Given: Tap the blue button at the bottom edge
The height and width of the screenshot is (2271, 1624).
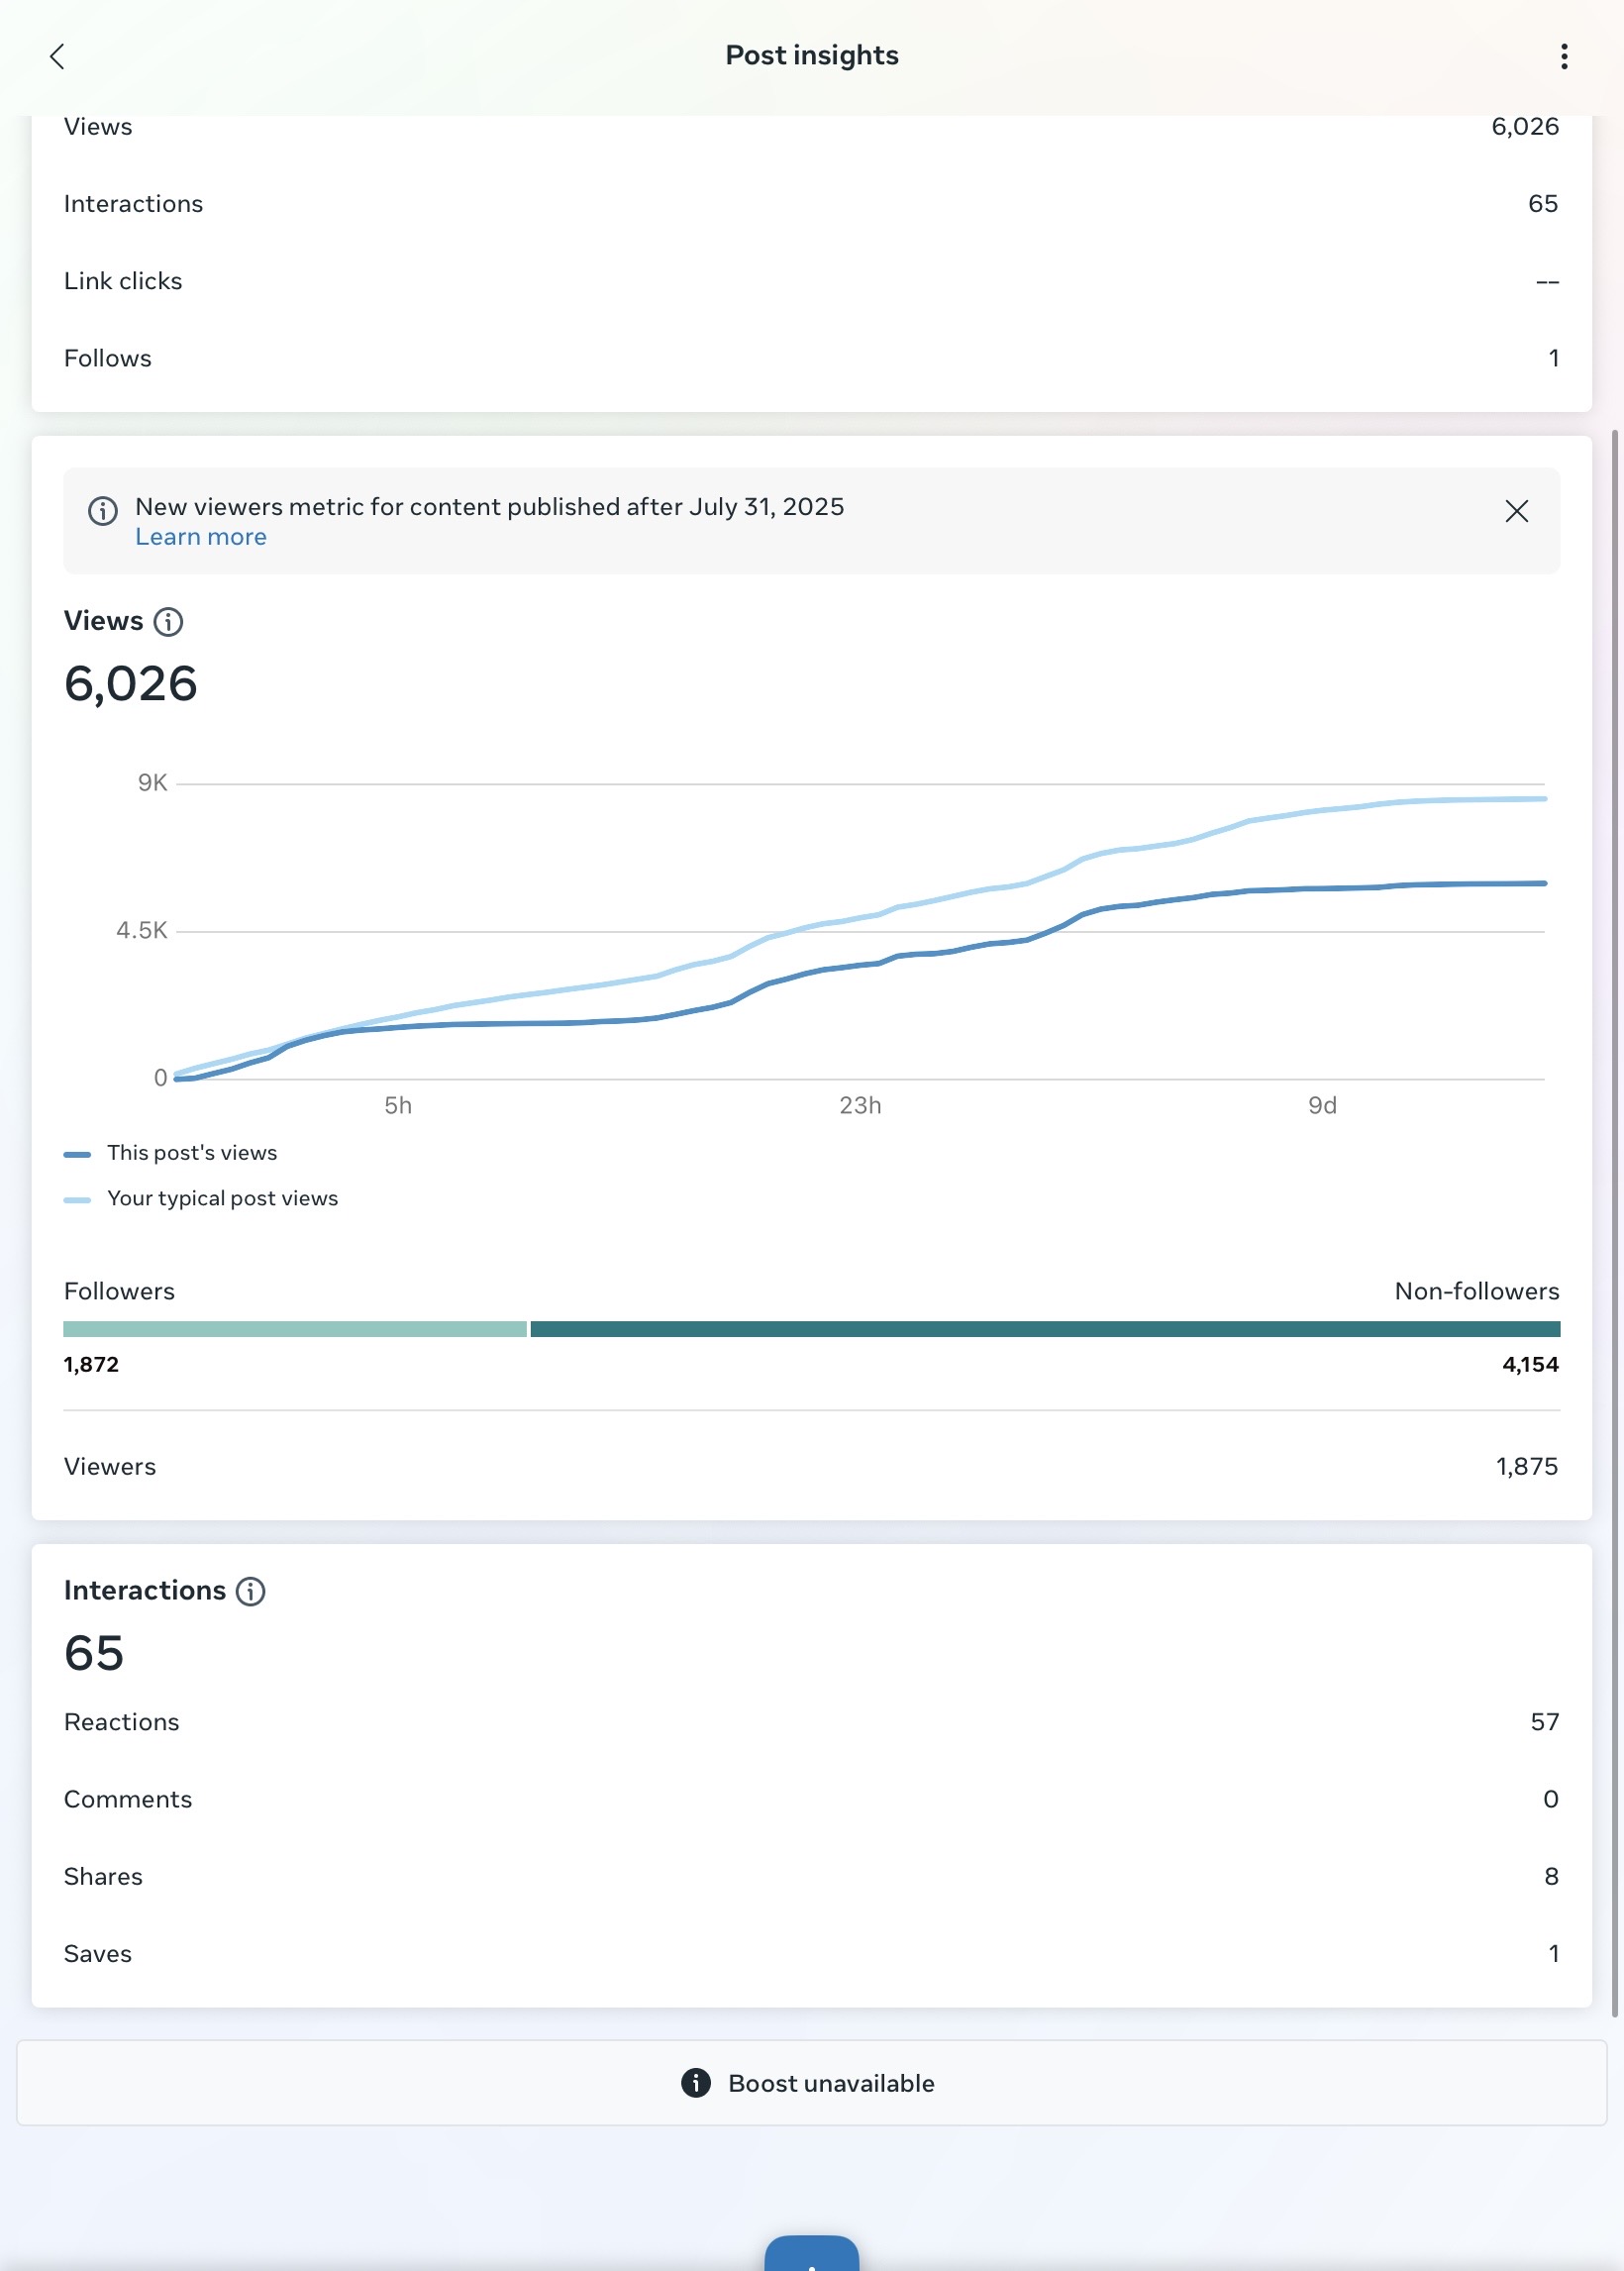Looking at the screenshot, I should click(x=811, y=2254).
